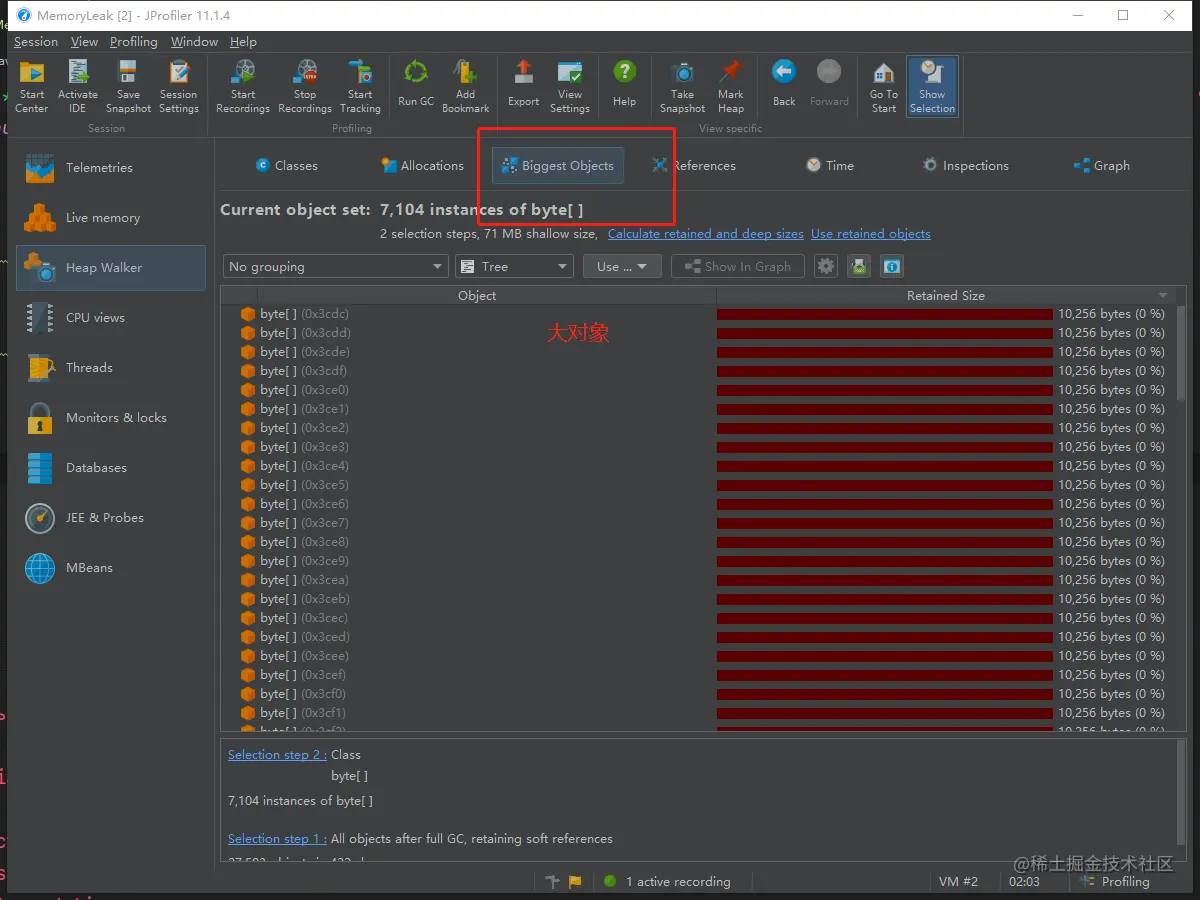Open the Databases sidebar section
The width and height of the screenshot is (1200, 900).
point(110,468)
